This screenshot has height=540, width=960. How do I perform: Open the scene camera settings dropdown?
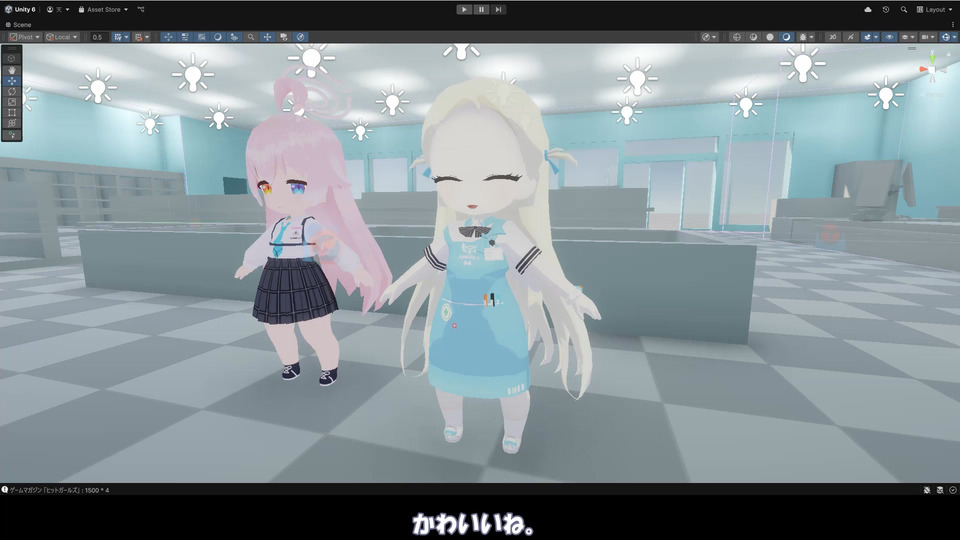(x=928, y=37)
